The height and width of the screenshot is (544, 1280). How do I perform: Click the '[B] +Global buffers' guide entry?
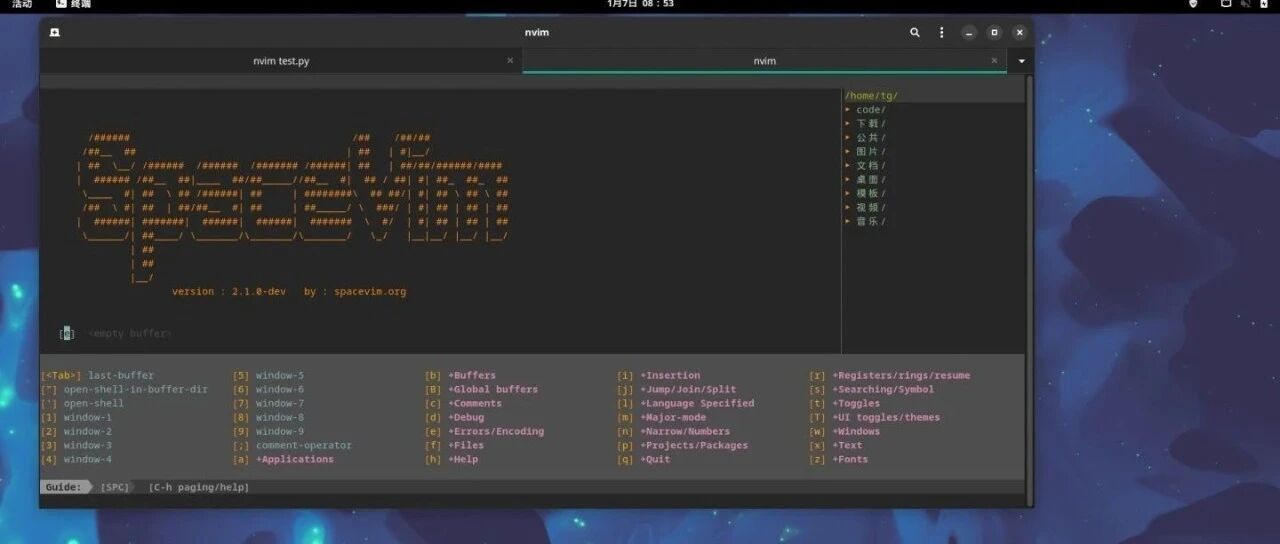(482, 390)
